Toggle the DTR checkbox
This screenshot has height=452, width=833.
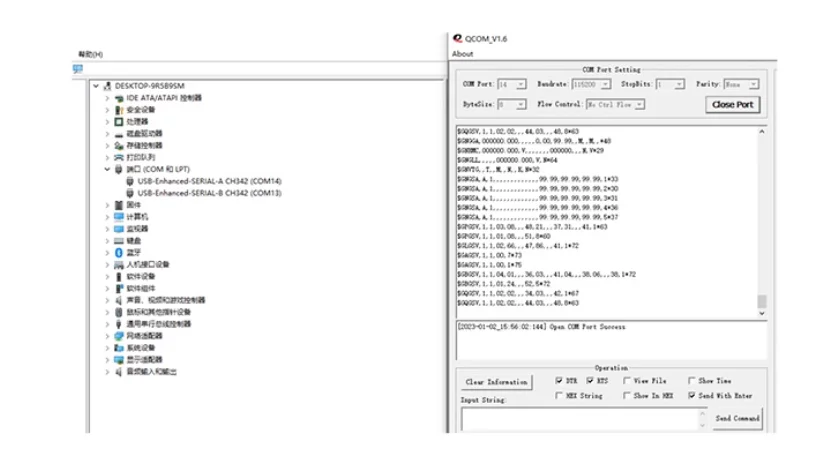click(559, 381)
